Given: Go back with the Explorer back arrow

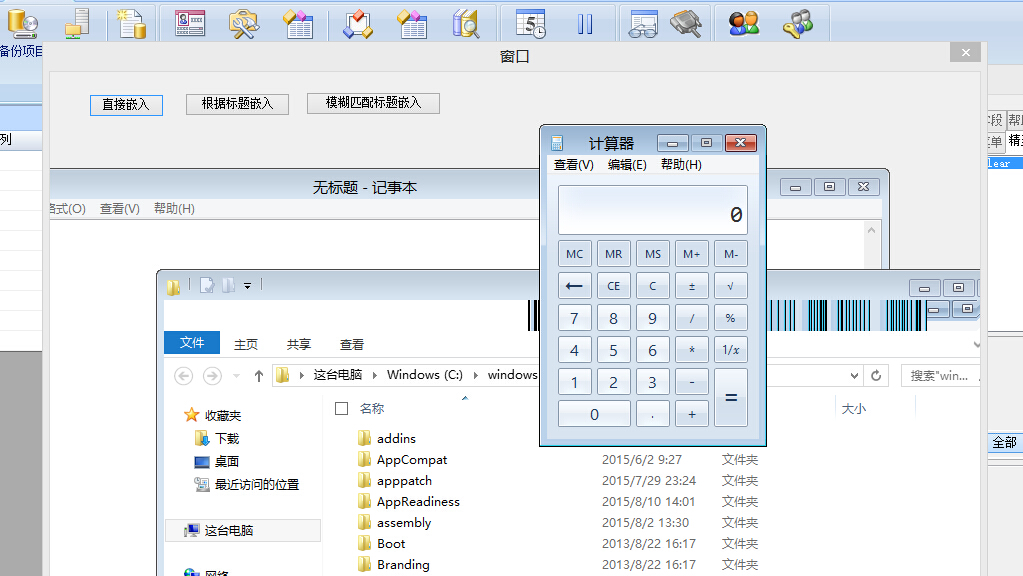Looking at the screenshot, I should pyautogui.click(x=184, y=376).
